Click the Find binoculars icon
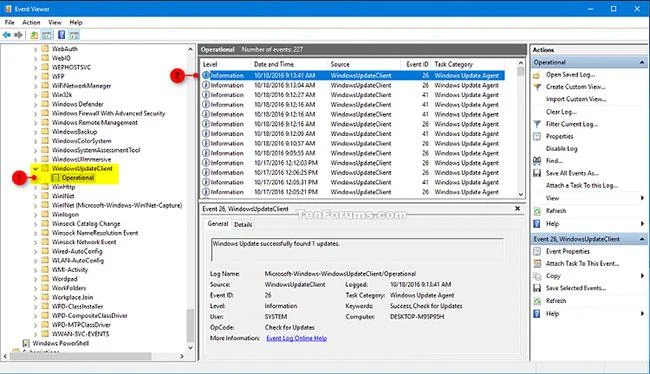The height and width of the screenshot is (374, 650). tap(537, 161)
